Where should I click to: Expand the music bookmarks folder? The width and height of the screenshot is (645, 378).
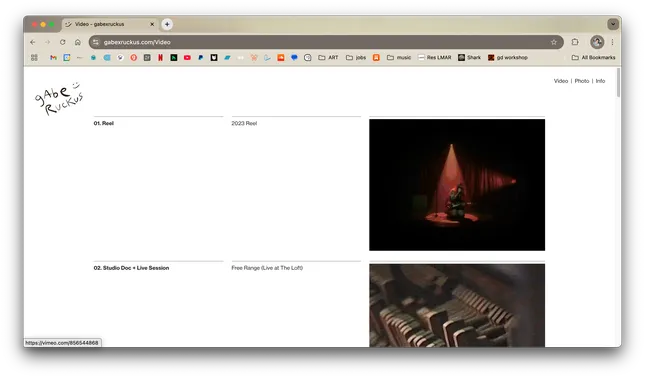399,58
